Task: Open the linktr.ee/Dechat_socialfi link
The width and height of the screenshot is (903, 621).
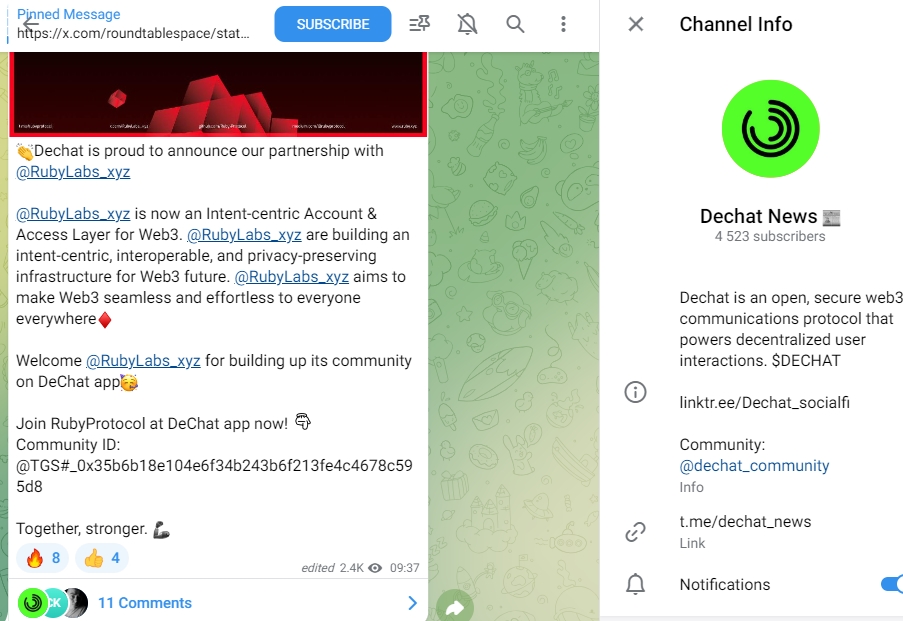Action: click(764, 403)
